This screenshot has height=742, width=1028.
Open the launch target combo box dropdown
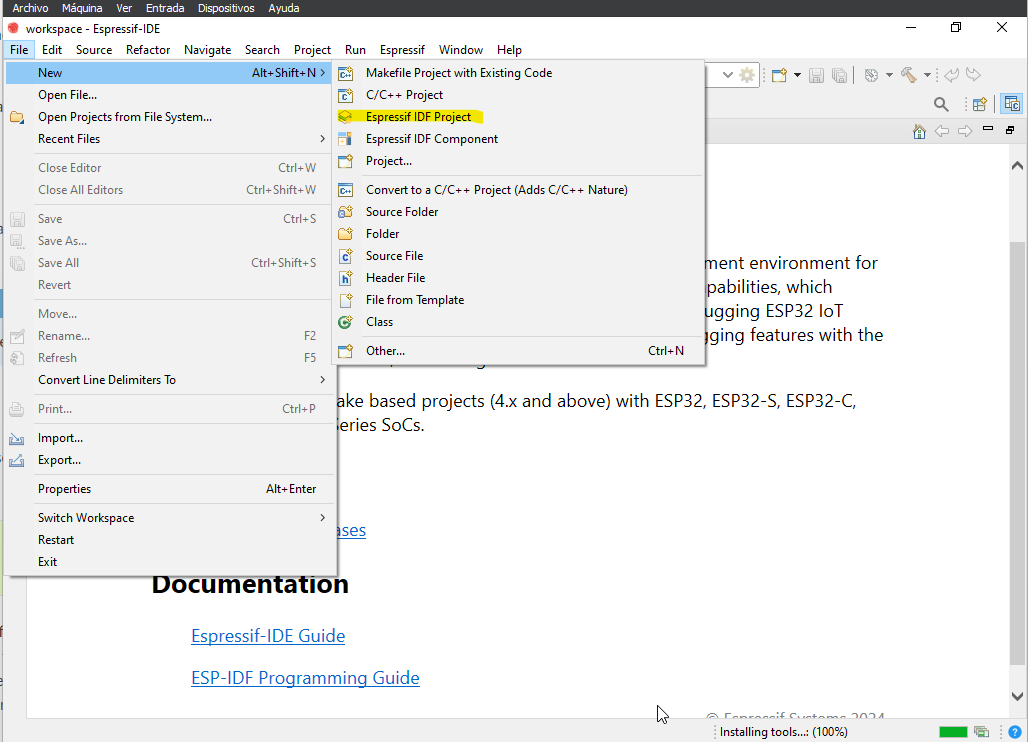[728, 75]
